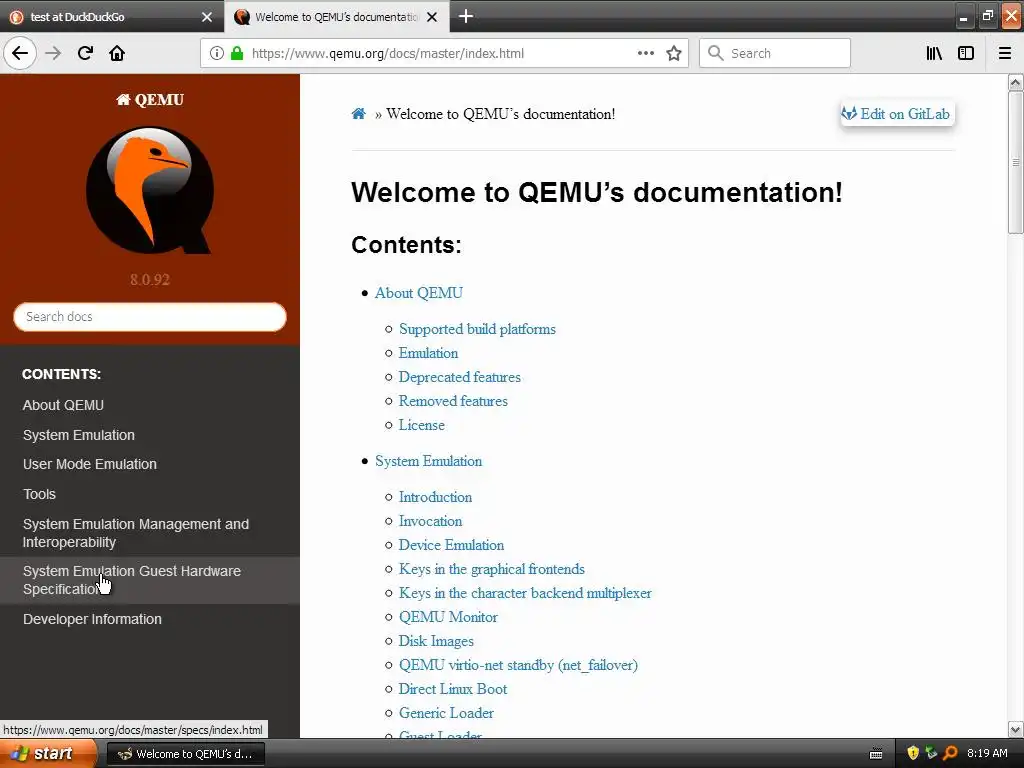Go back with the browser back arrow
The height and width of the screenshot is (768, 1024).
coord(20,53)
